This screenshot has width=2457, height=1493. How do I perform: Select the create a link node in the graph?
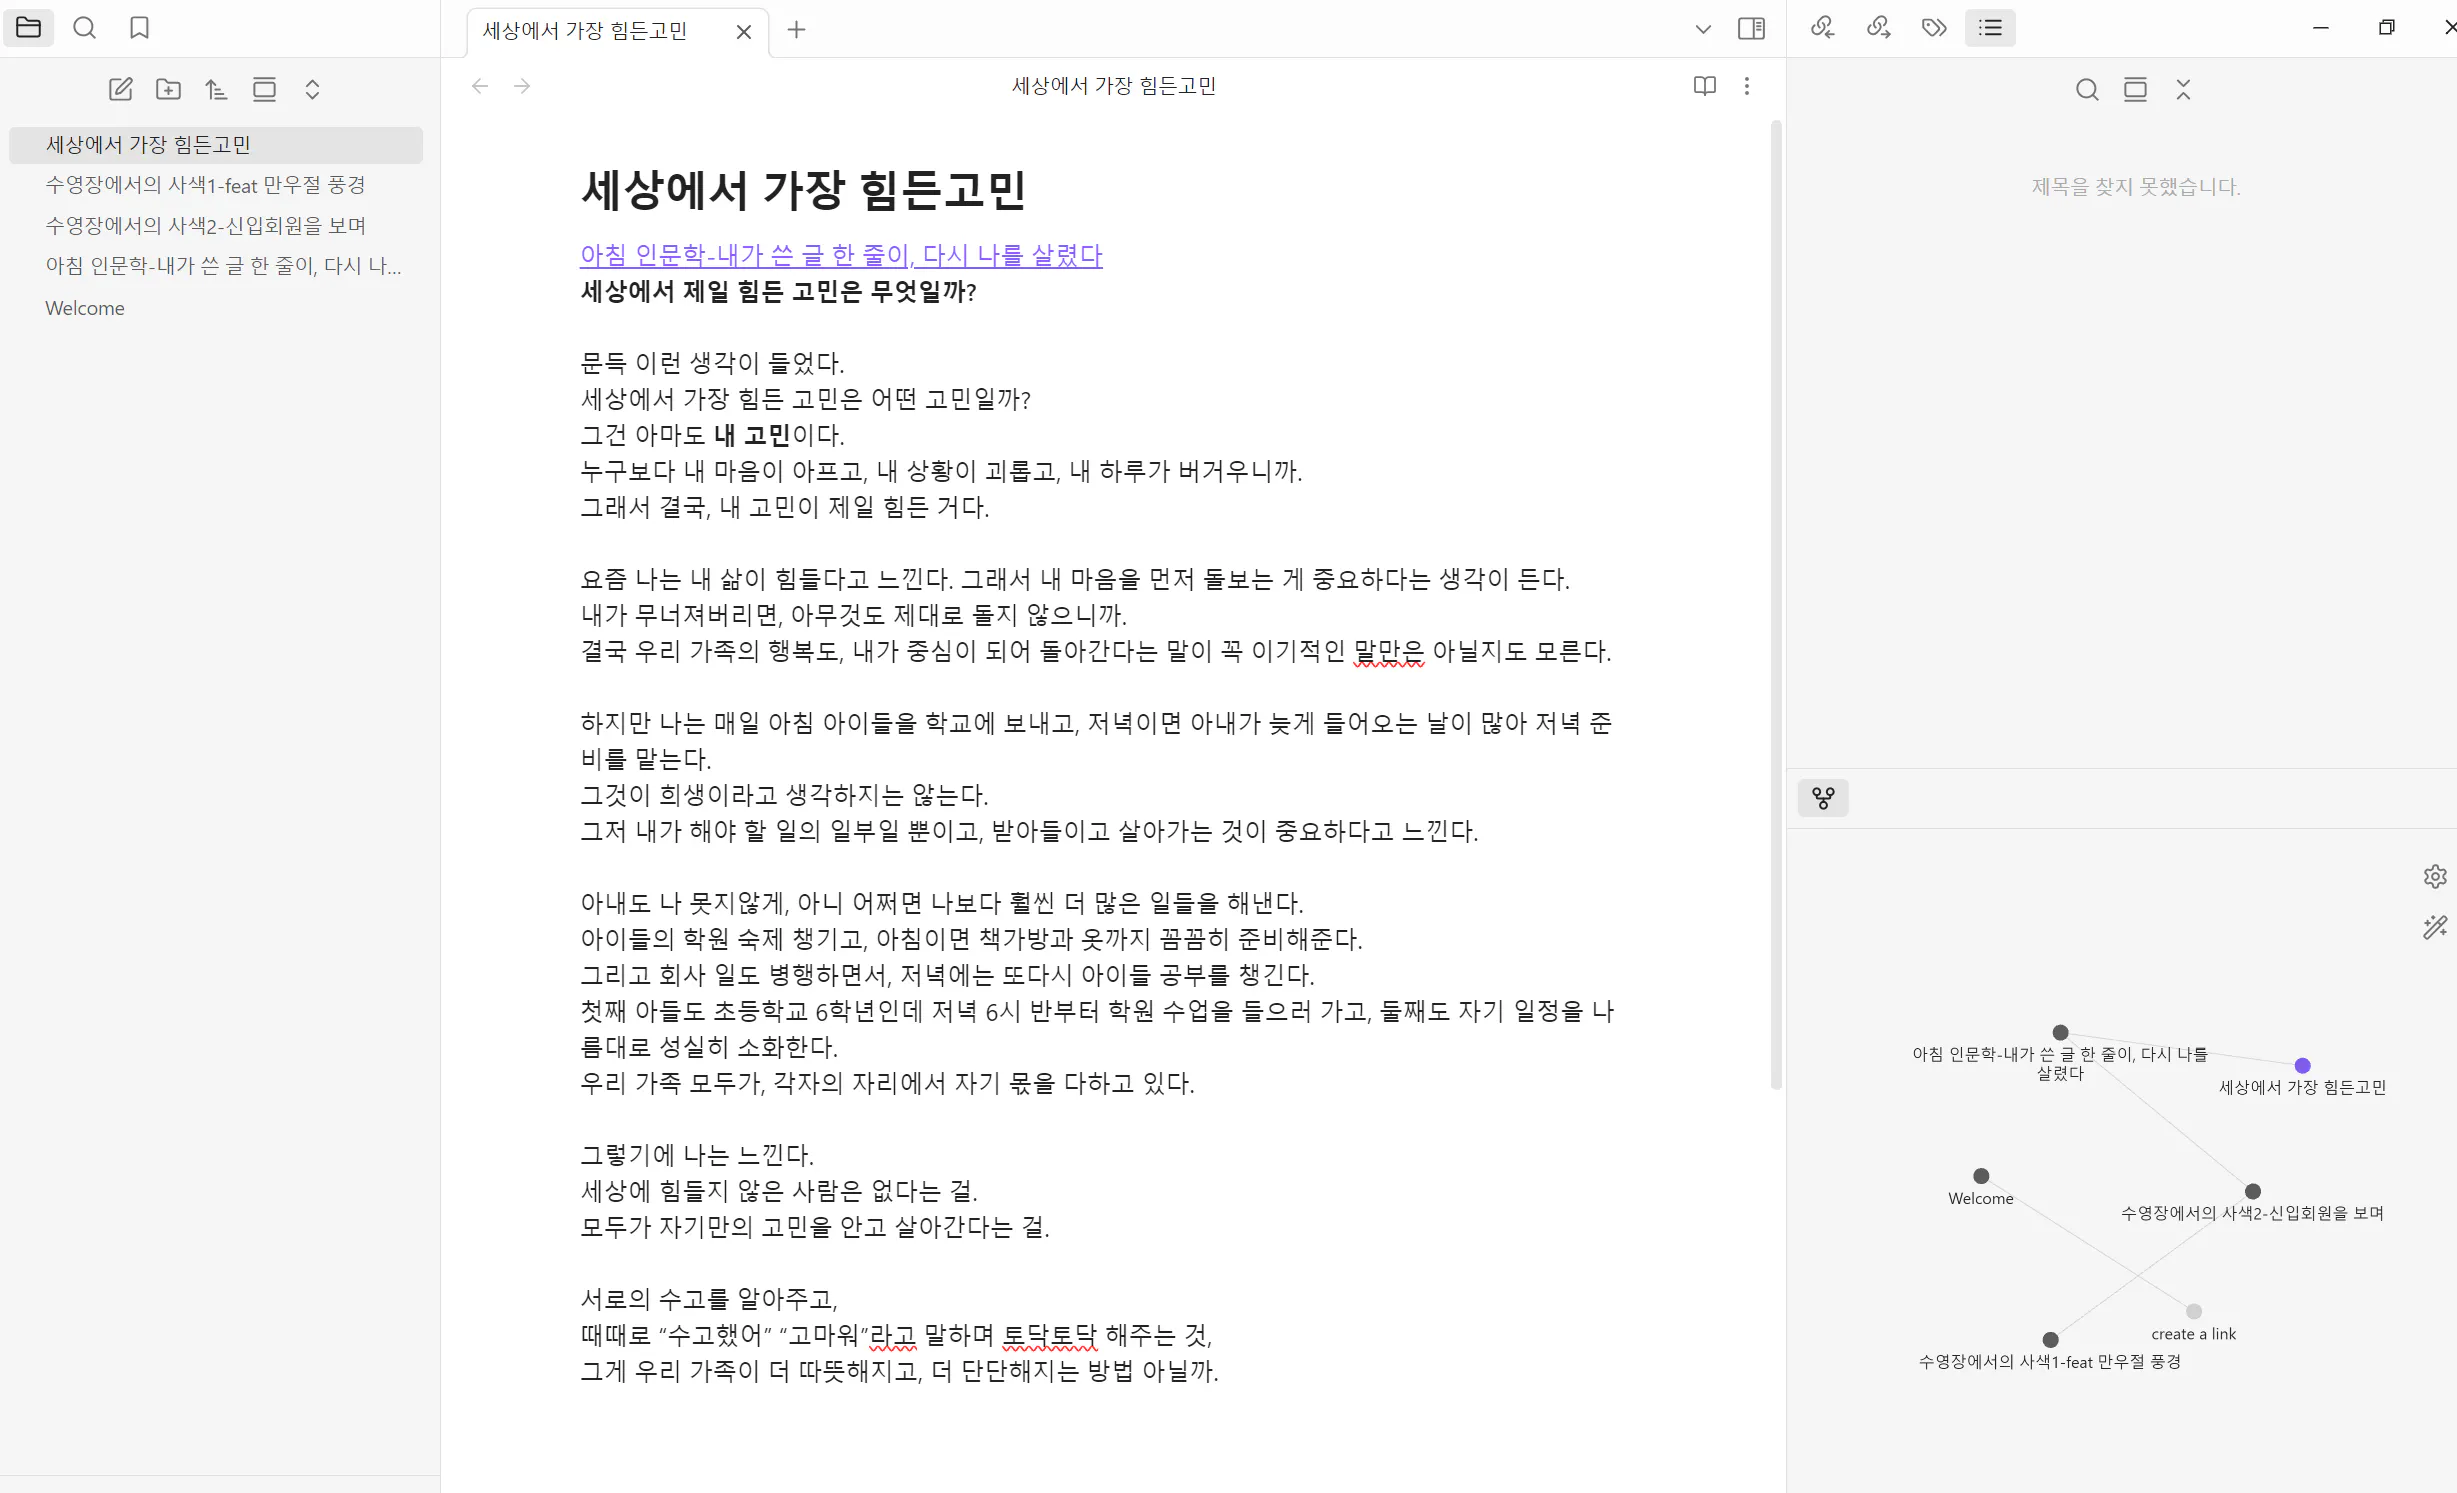(2193, 1311)
